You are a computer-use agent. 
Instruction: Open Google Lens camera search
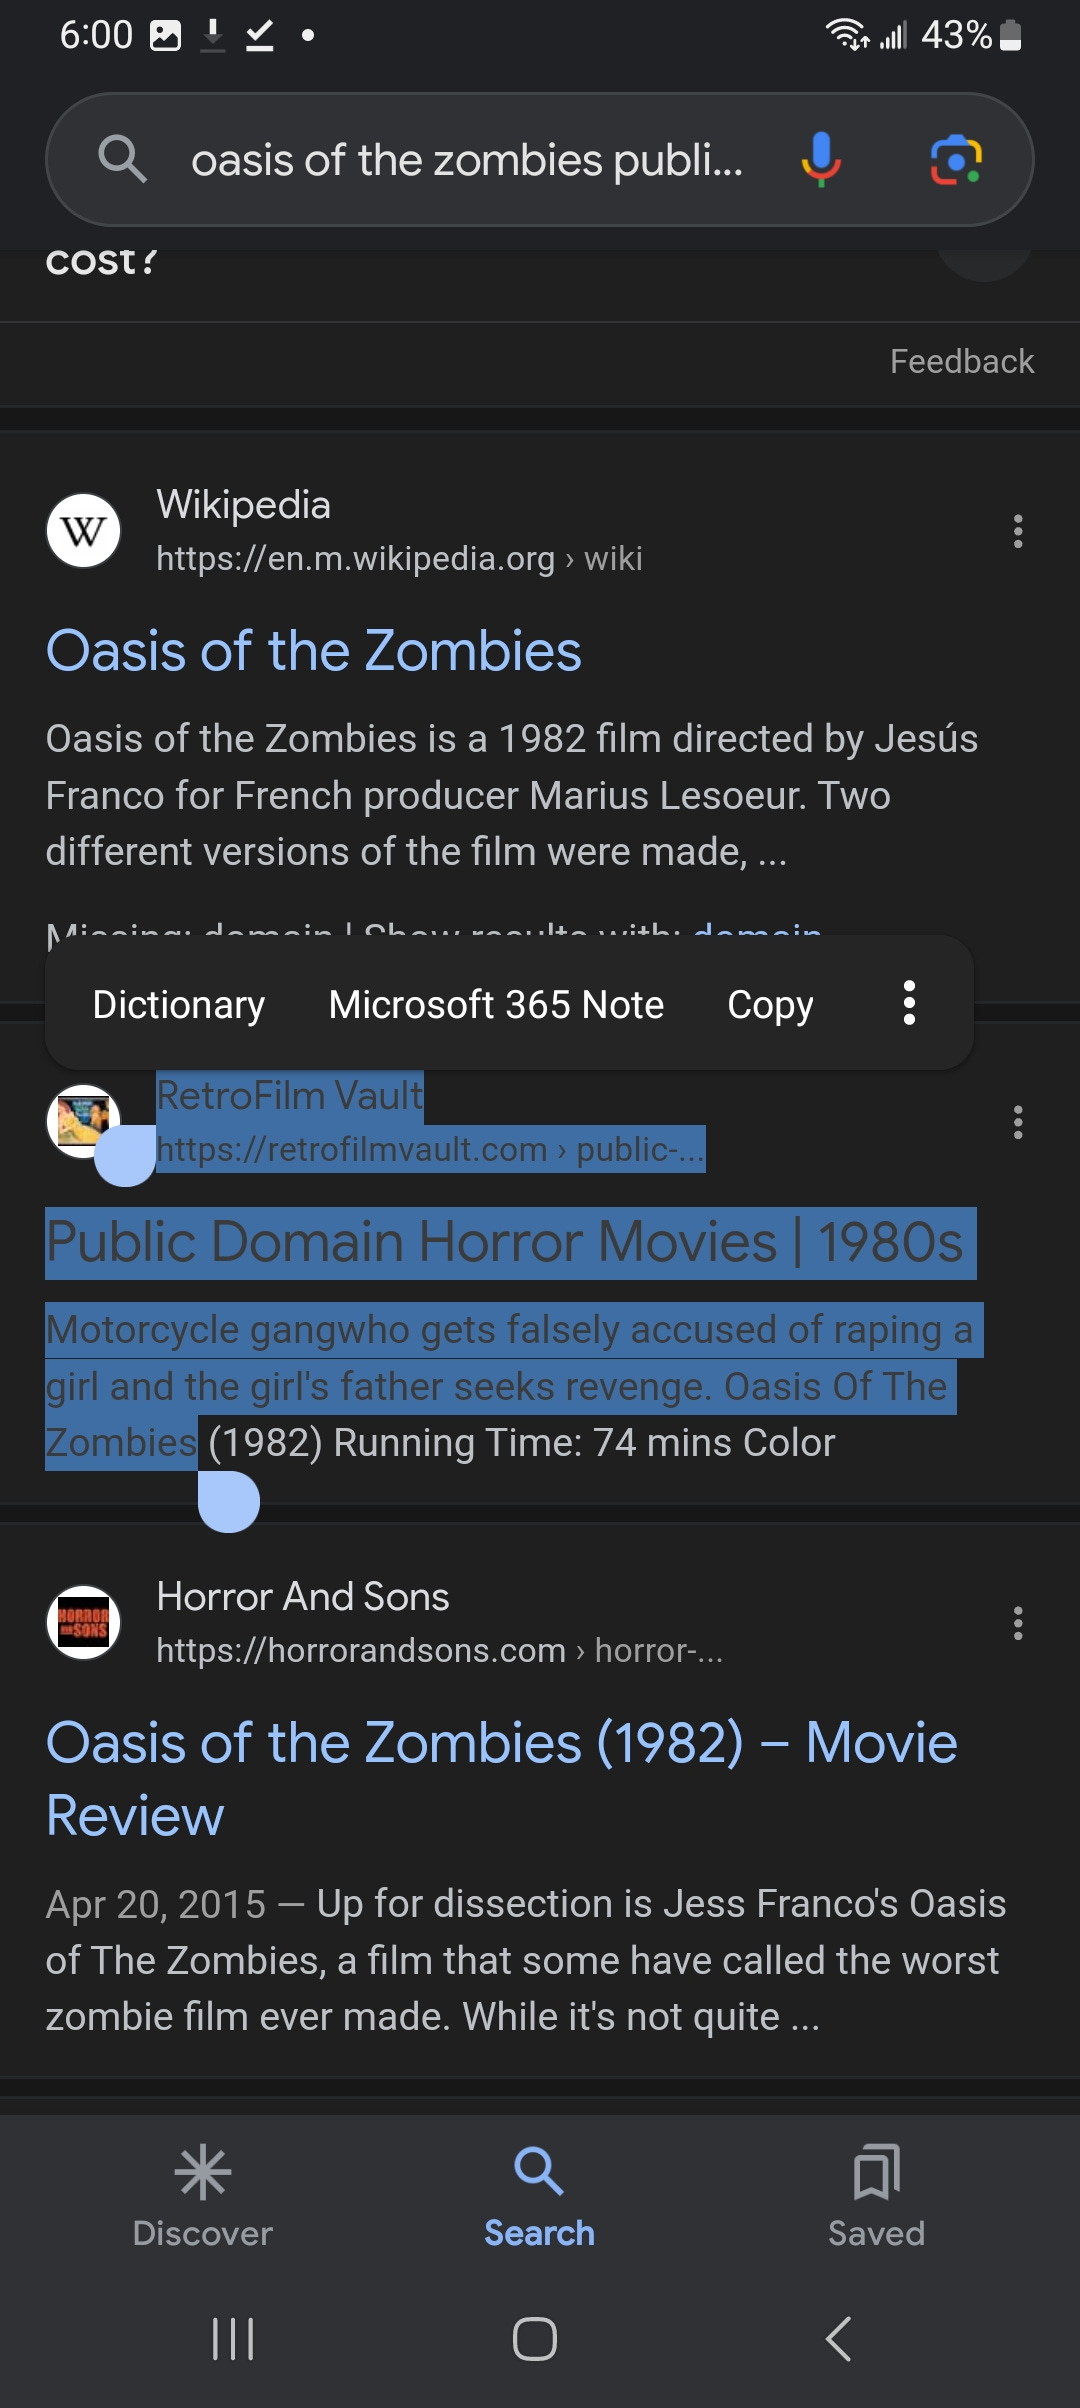[956, 159]
